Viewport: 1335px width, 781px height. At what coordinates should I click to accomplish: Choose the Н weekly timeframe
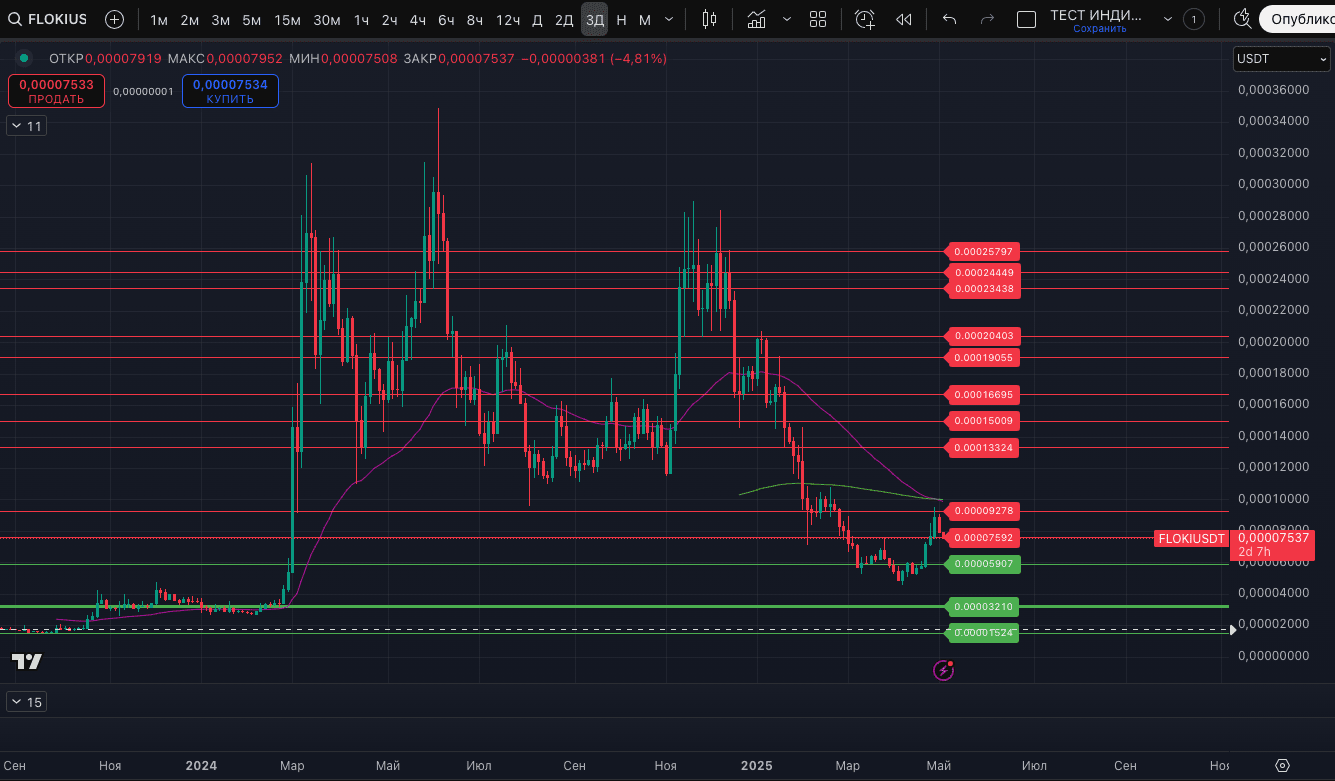(622, 19)
